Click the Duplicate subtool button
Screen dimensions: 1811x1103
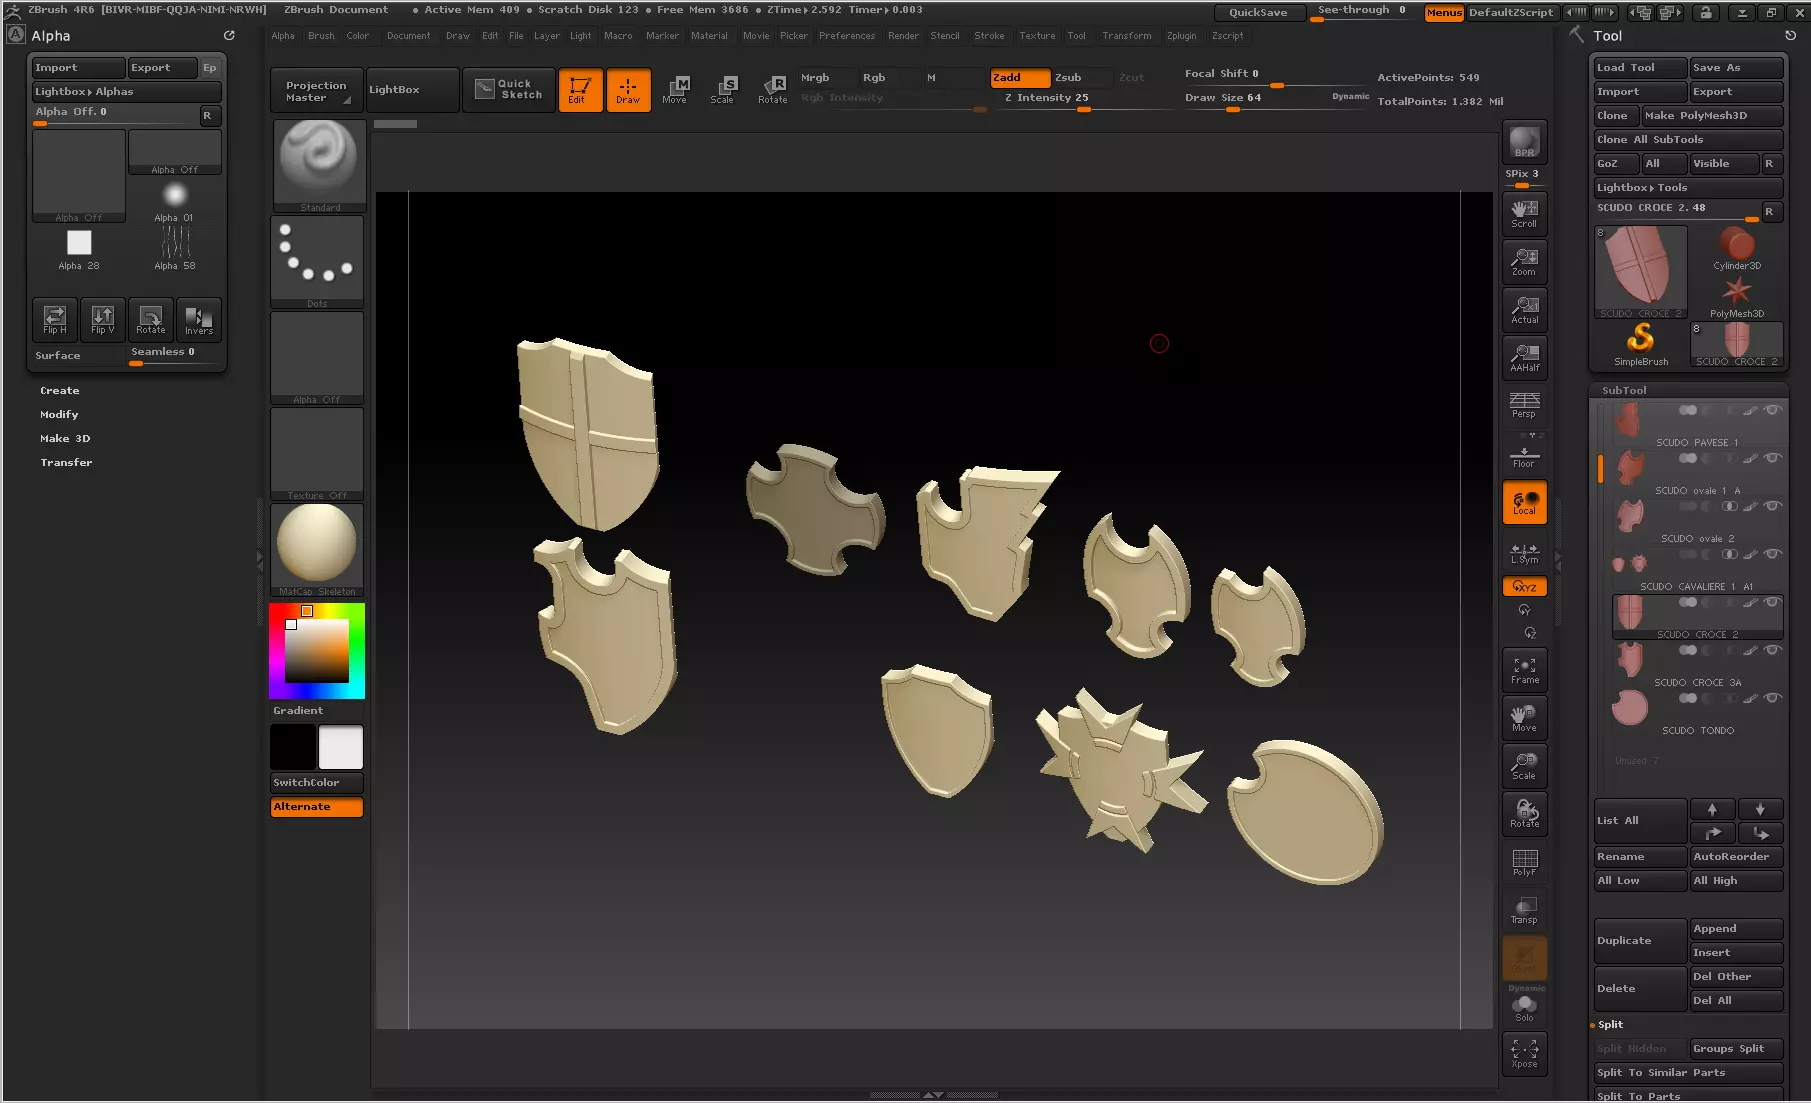click(1640, 941)
